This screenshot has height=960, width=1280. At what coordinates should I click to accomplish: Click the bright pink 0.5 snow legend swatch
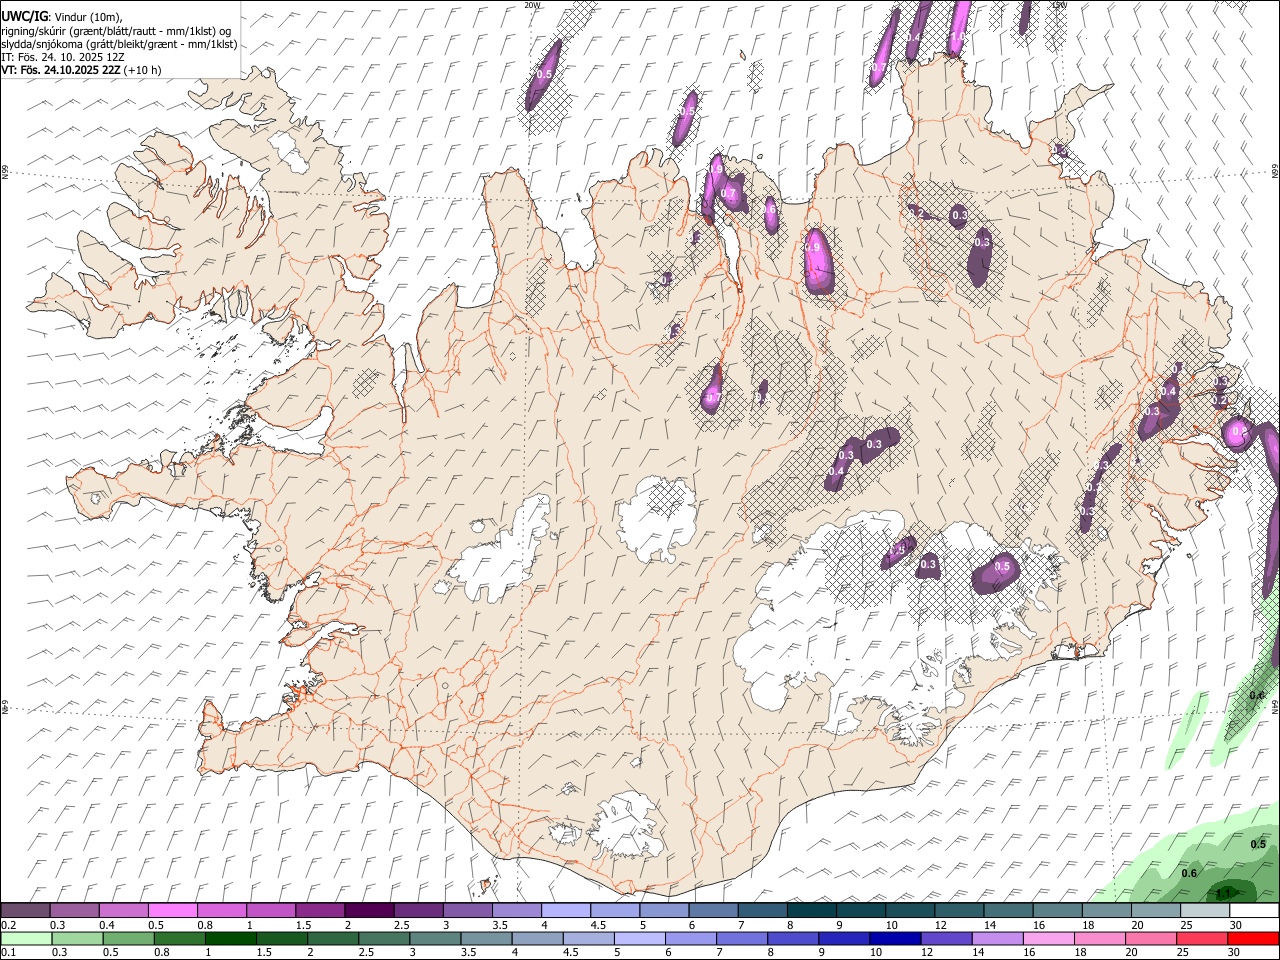172,911
